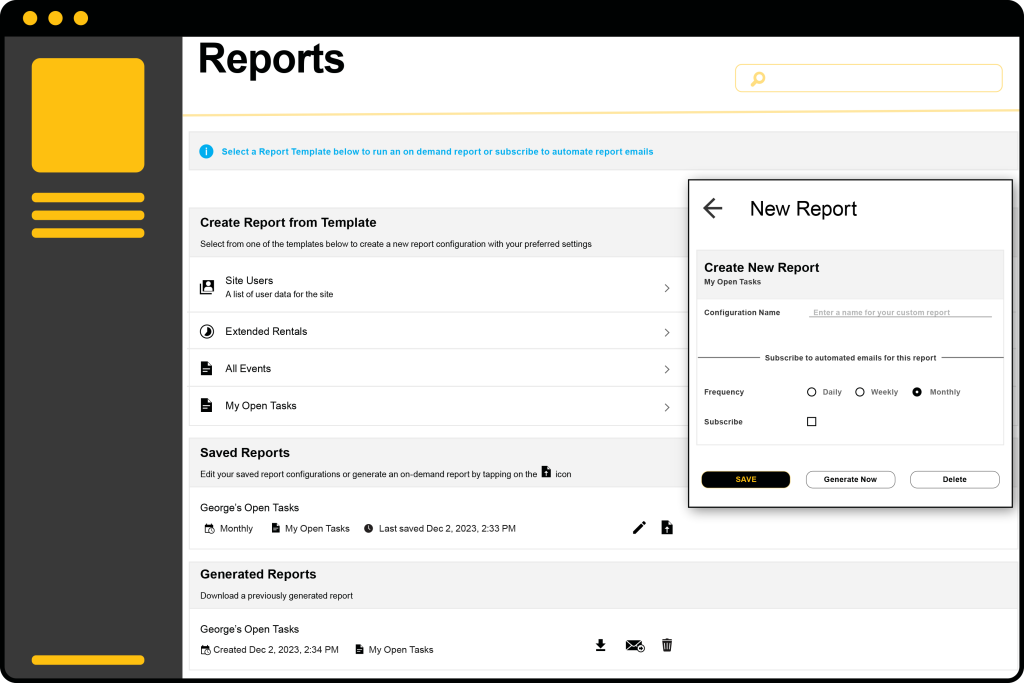1024x683 pixels.
Task: Click the Configuration Name input field
Action: click(x=900, y=312)
